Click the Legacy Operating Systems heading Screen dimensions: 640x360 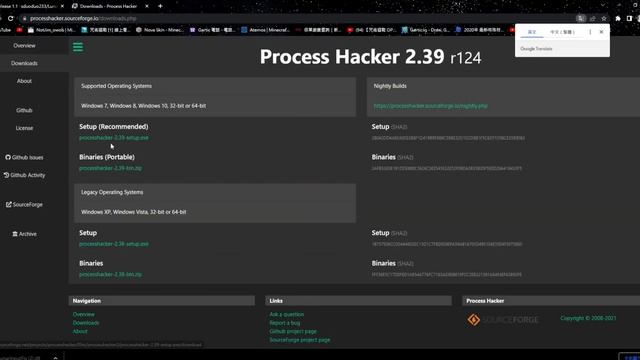(x=112, y=192)
